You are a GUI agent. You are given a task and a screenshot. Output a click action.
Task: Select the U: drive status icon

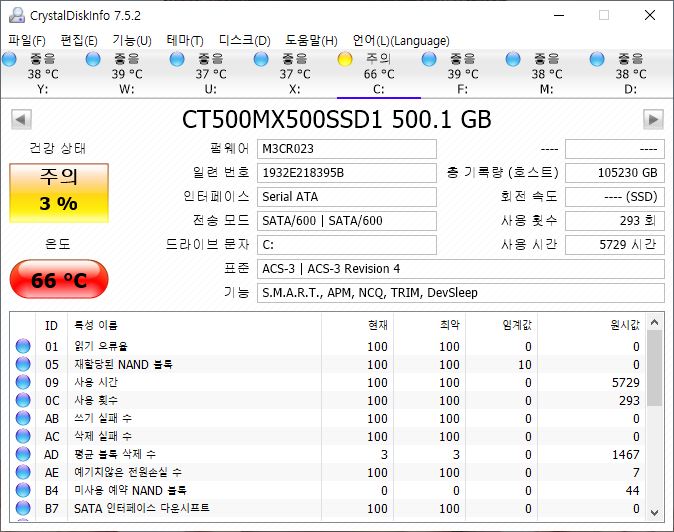[x=177, y=59]
